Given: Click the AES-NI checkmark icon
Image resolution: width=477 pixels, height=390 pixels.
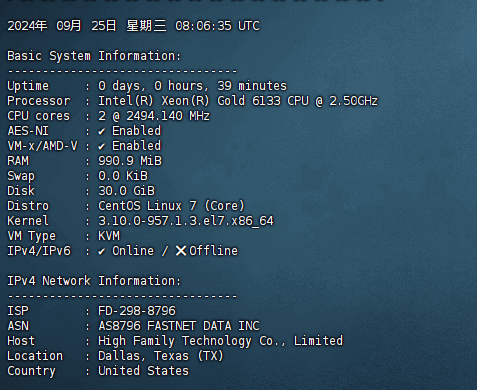Looking at the screenshot, I should [102, 132].
